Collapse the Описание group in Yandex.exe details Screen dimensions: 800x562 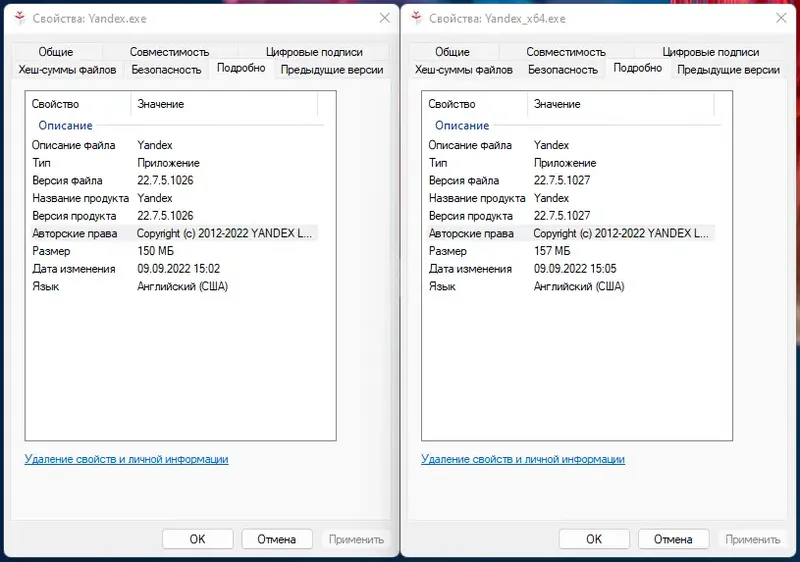click(65, 126)
